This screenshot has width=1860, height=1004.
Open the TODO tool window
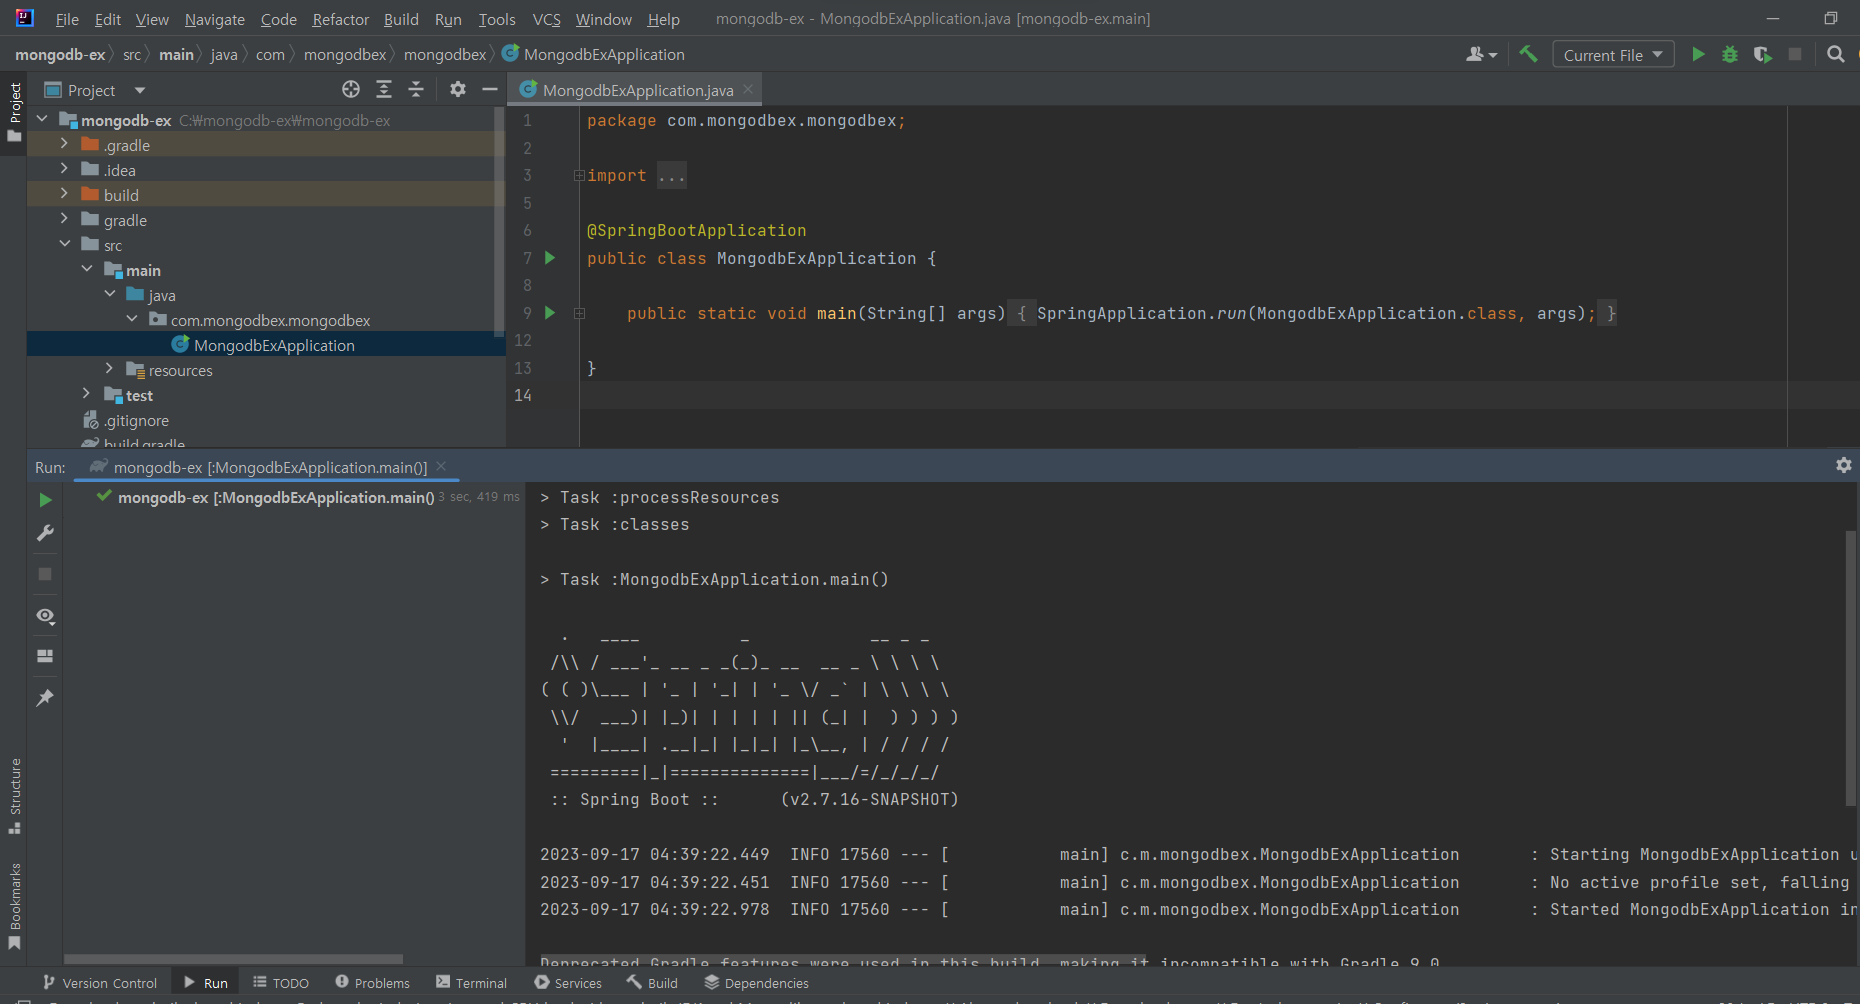click(281, 983)
